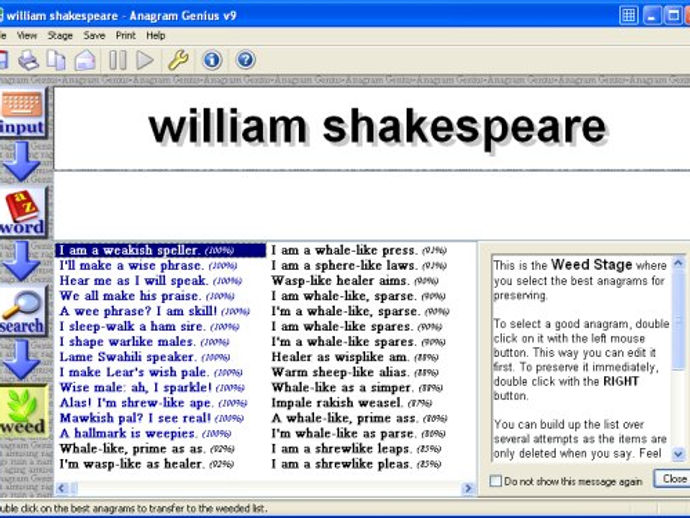690x518 pixels.
Task: Select 'I'll make a wise phrase.' anagram
Action: pos(148,266)
